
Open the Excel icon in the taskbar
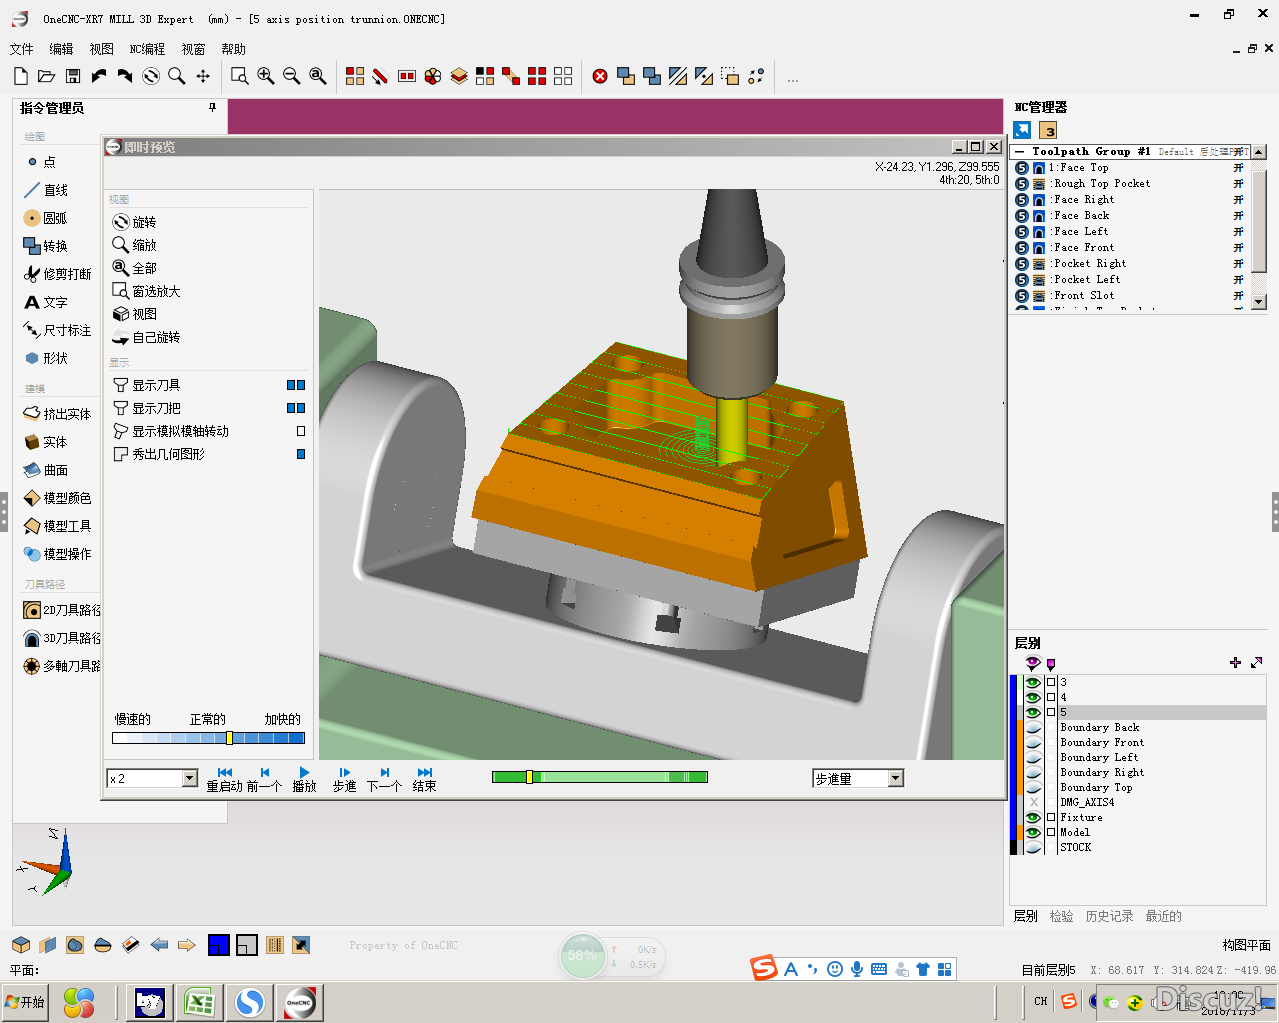[x=200, y=1002]
